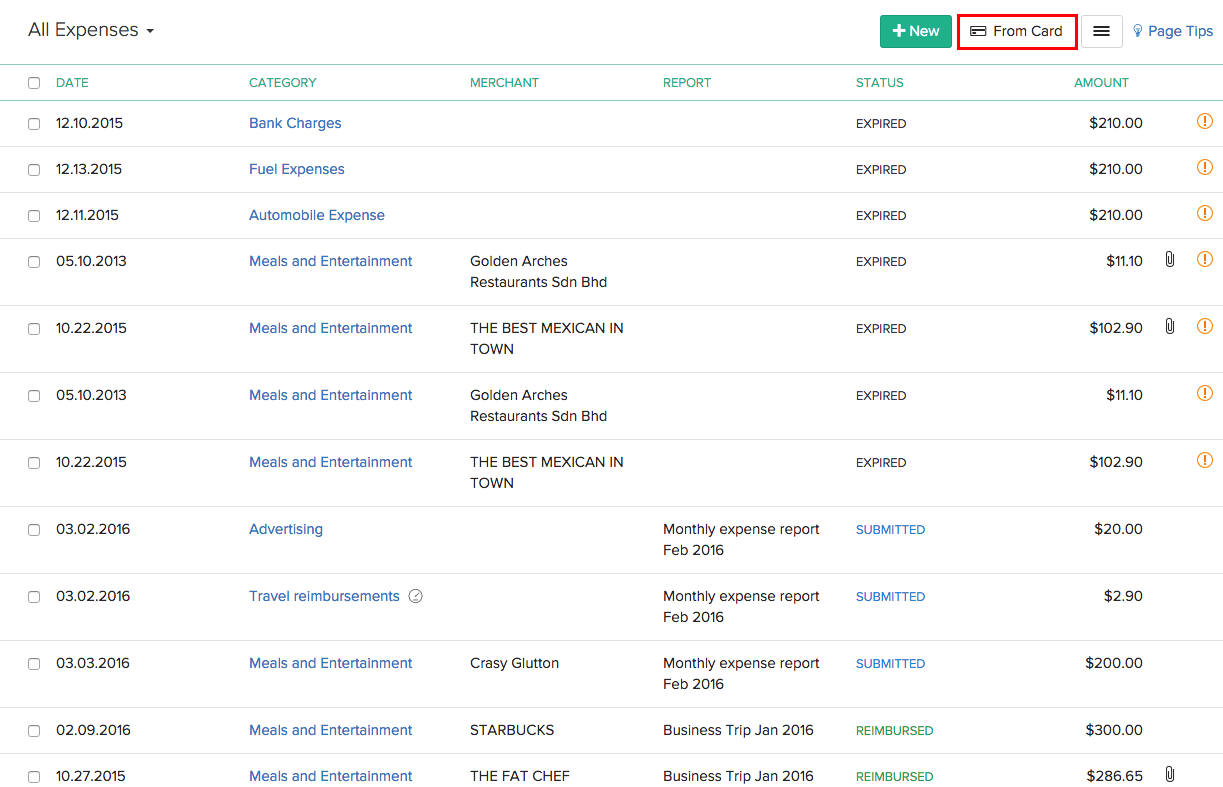
Task: Open the Fuel Expenses category link
Action: click(297, 169)
